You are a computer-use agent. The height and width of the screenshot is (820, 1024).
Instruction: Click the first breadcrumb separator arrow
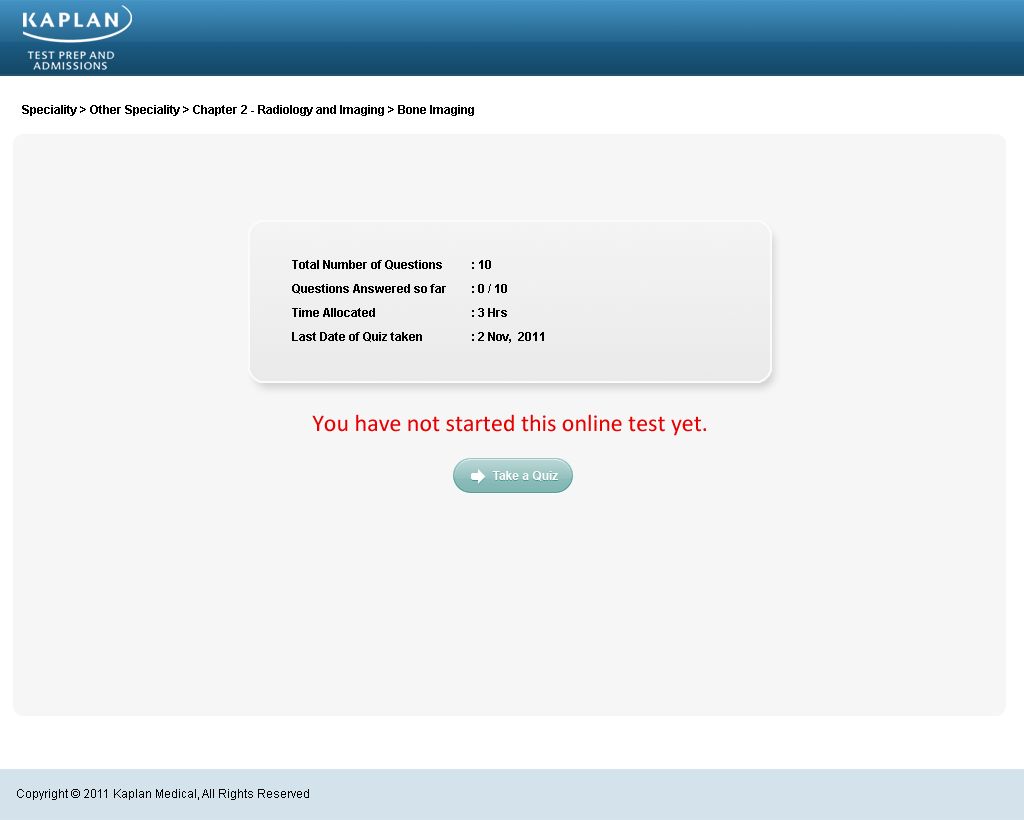(x=83, y=110)
